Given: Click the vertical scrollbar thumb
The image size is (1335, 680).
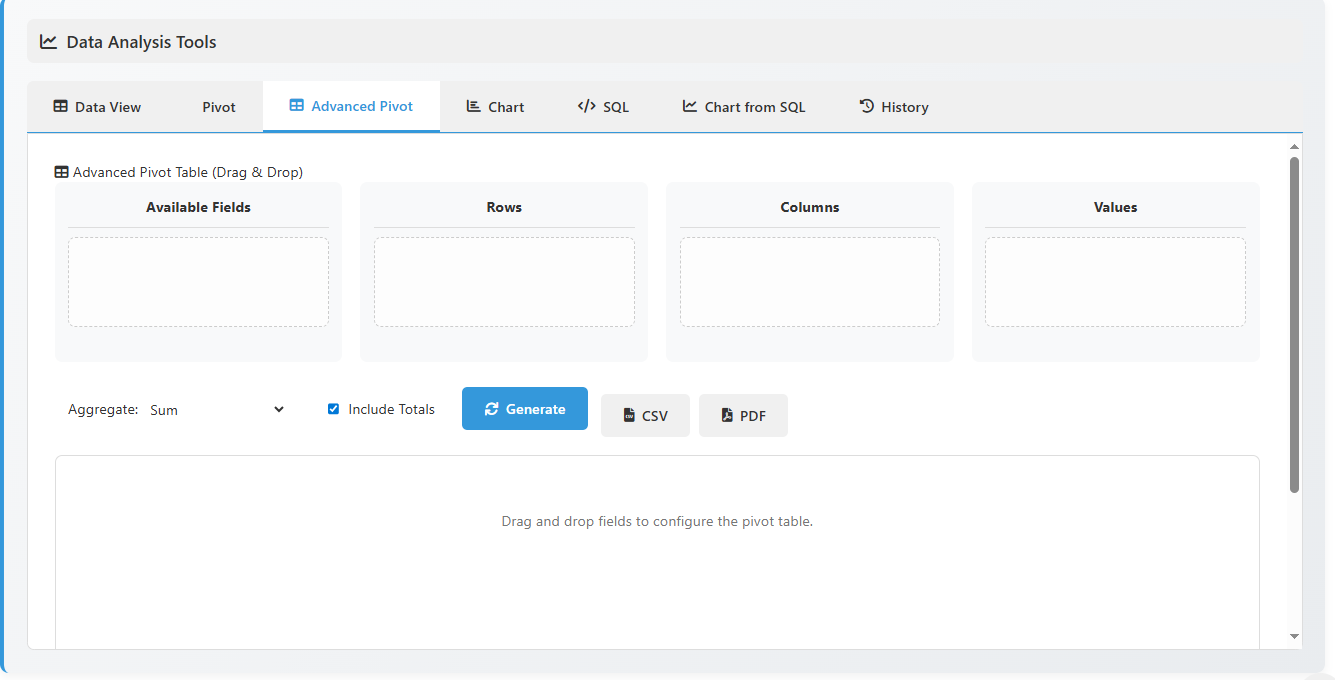Looking at the screenshot, I should (x=1294, y=324).
